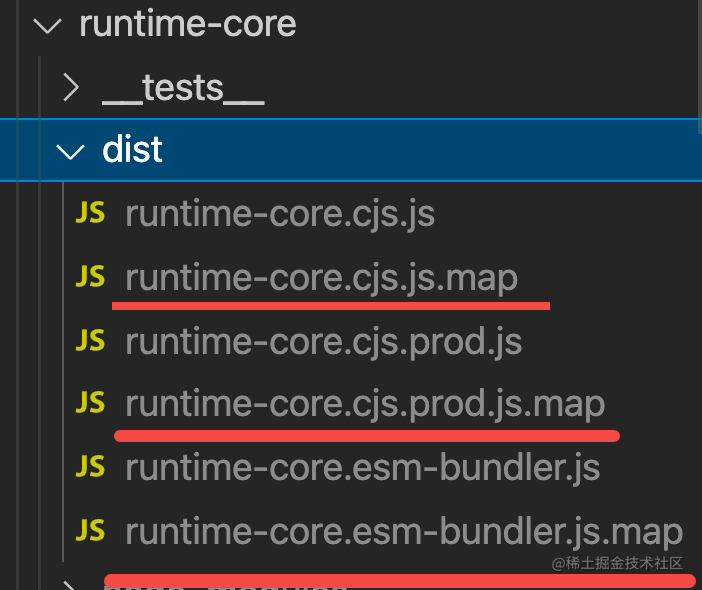
Task: Select the dist folder label
Action: pyautogui.click(x=132, y=152)
